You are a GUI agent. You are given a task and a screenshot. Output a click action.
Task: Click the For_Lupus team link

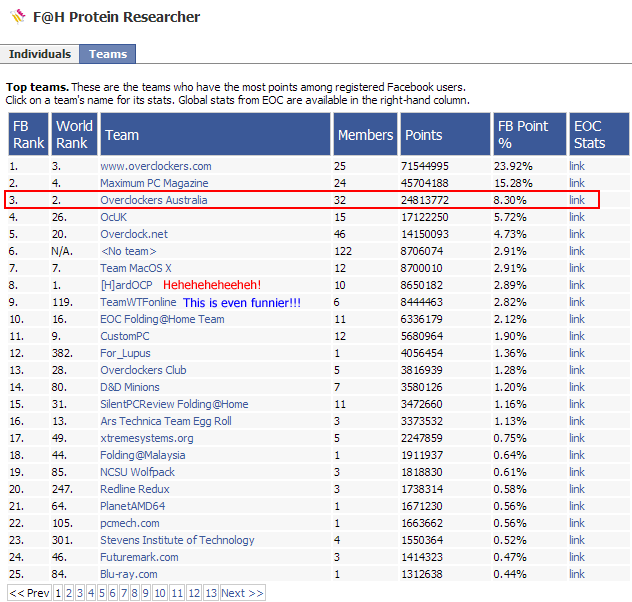[125, 353]
